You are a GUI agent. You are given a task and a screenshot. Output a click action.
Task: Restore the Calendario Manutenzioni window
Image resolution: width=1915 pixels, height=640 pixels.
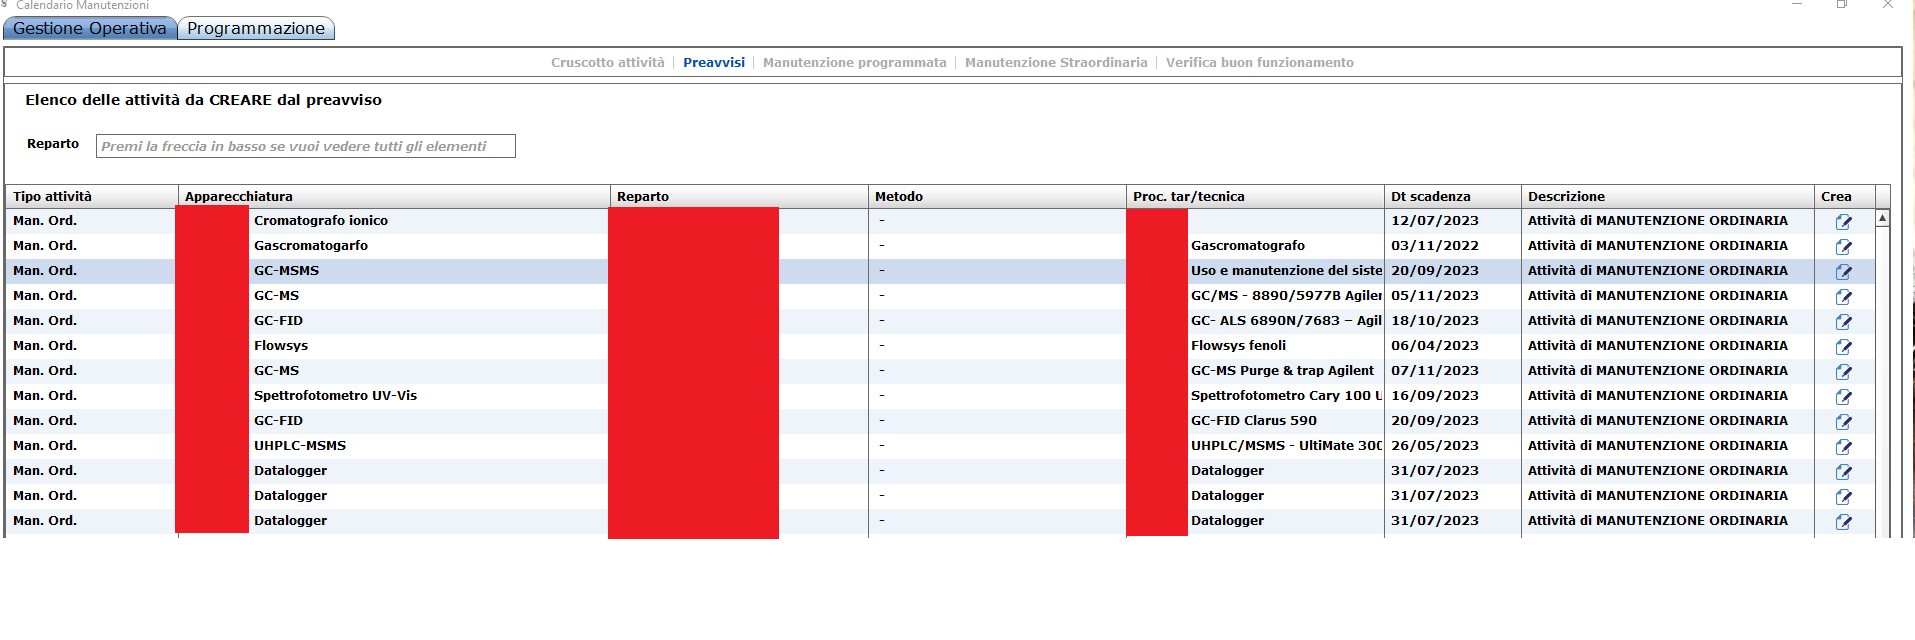point(1841,5)
